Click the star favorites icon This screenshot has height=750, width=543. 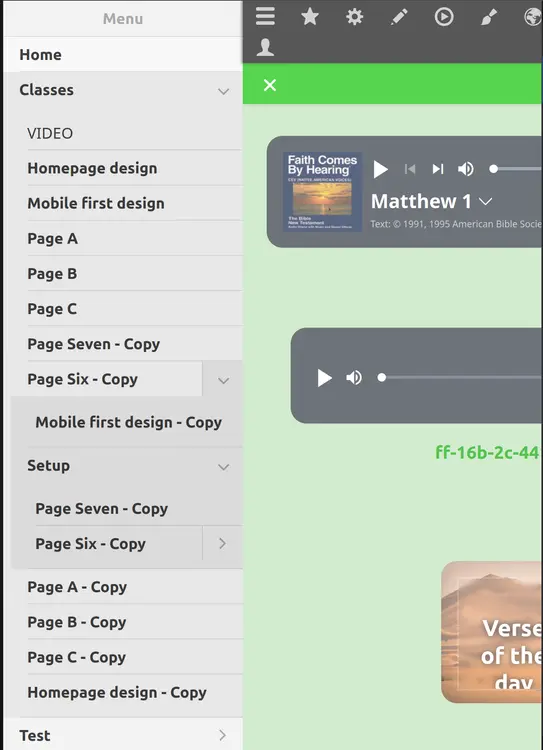[x=310, y=17]
